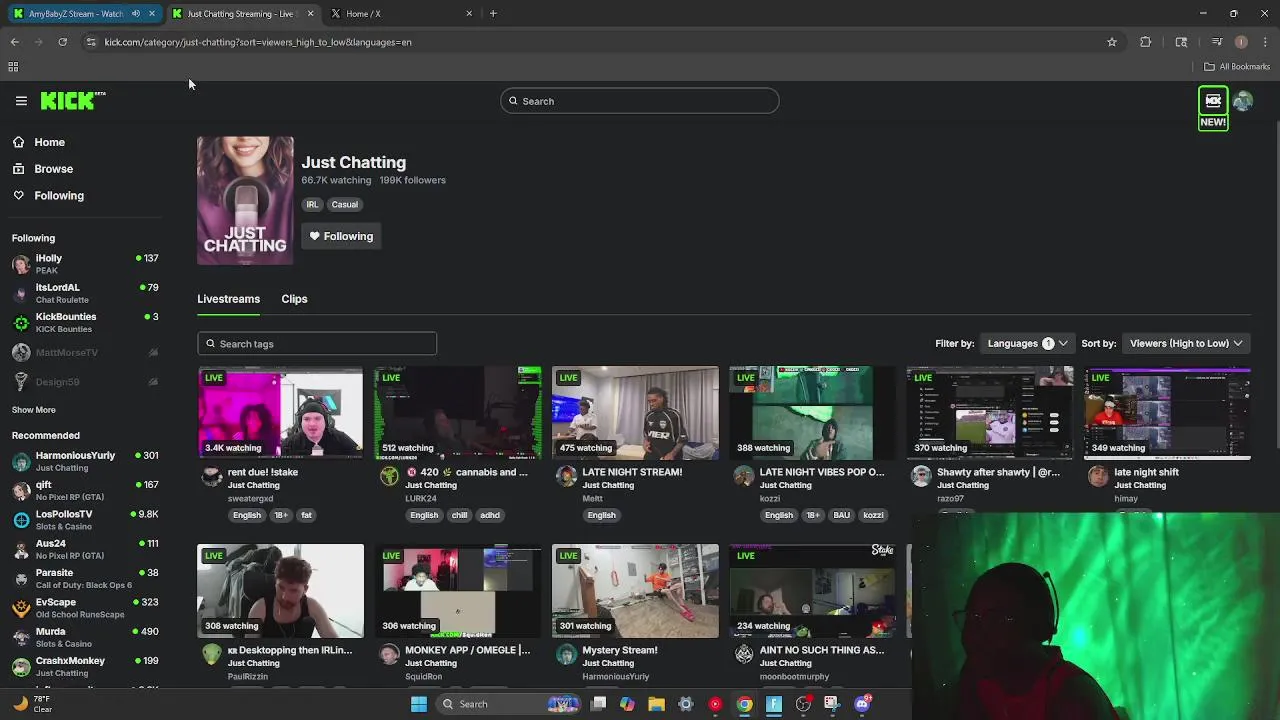Image resolution: width=1280 pixels, height=720 pixels.
Task: Go to Home in the Kick sidebar
Action: pyautogui.click(x=49, y=142)
